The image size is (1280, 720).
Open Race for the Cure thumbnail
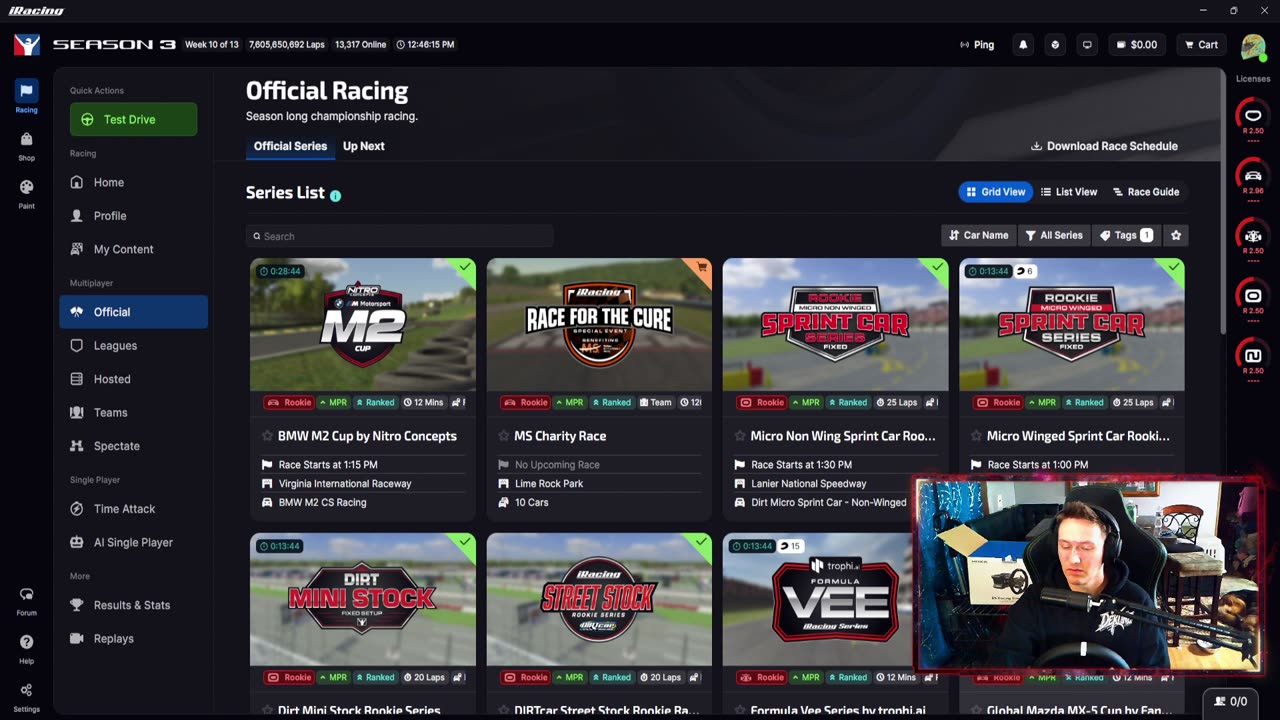pos(599,325)
